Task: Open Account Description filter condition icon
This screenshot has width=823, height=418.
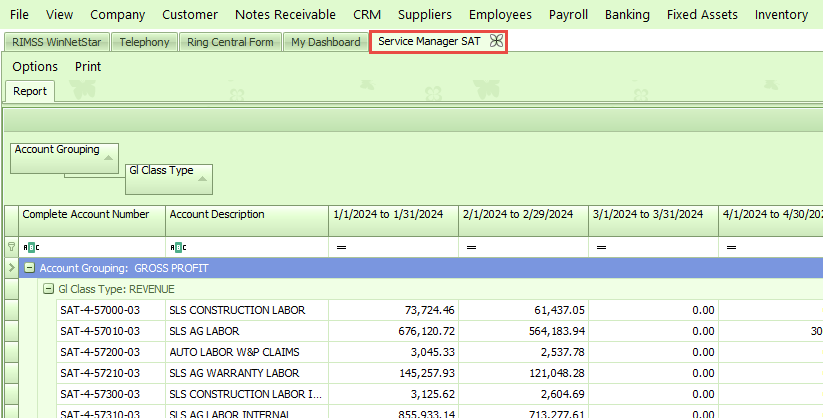Action: tap(177, 246)
